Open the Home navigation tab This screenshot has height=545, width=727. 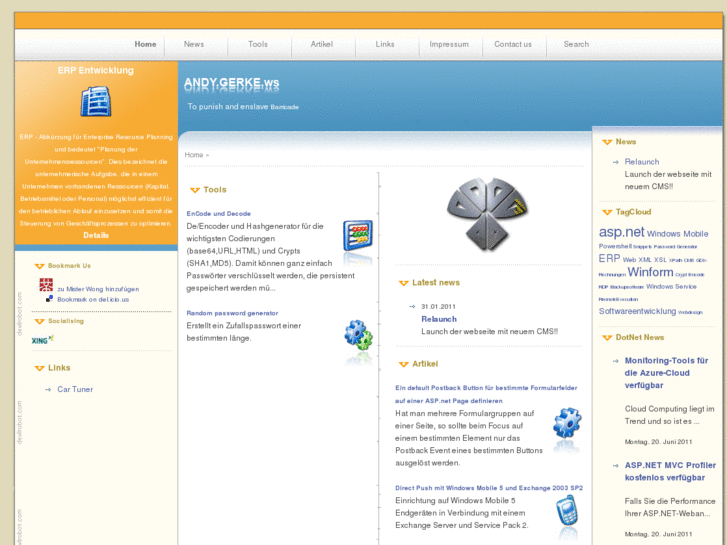click(145, 44)
